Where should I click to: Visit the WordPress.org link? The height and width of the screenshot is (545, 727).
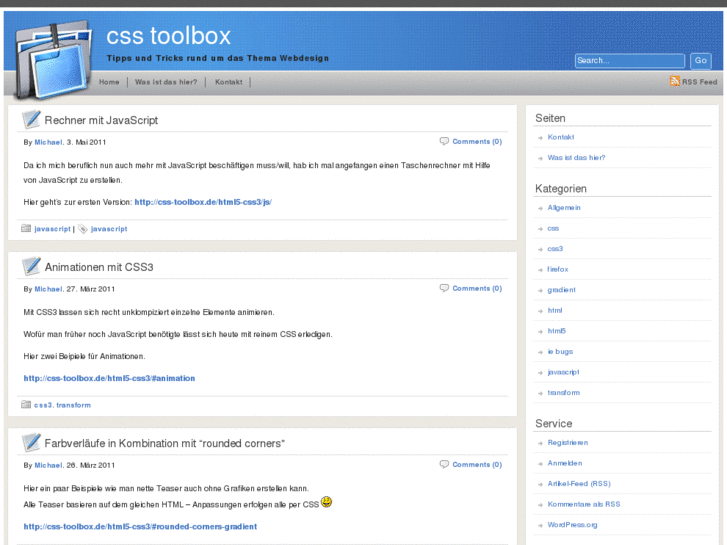572,525
